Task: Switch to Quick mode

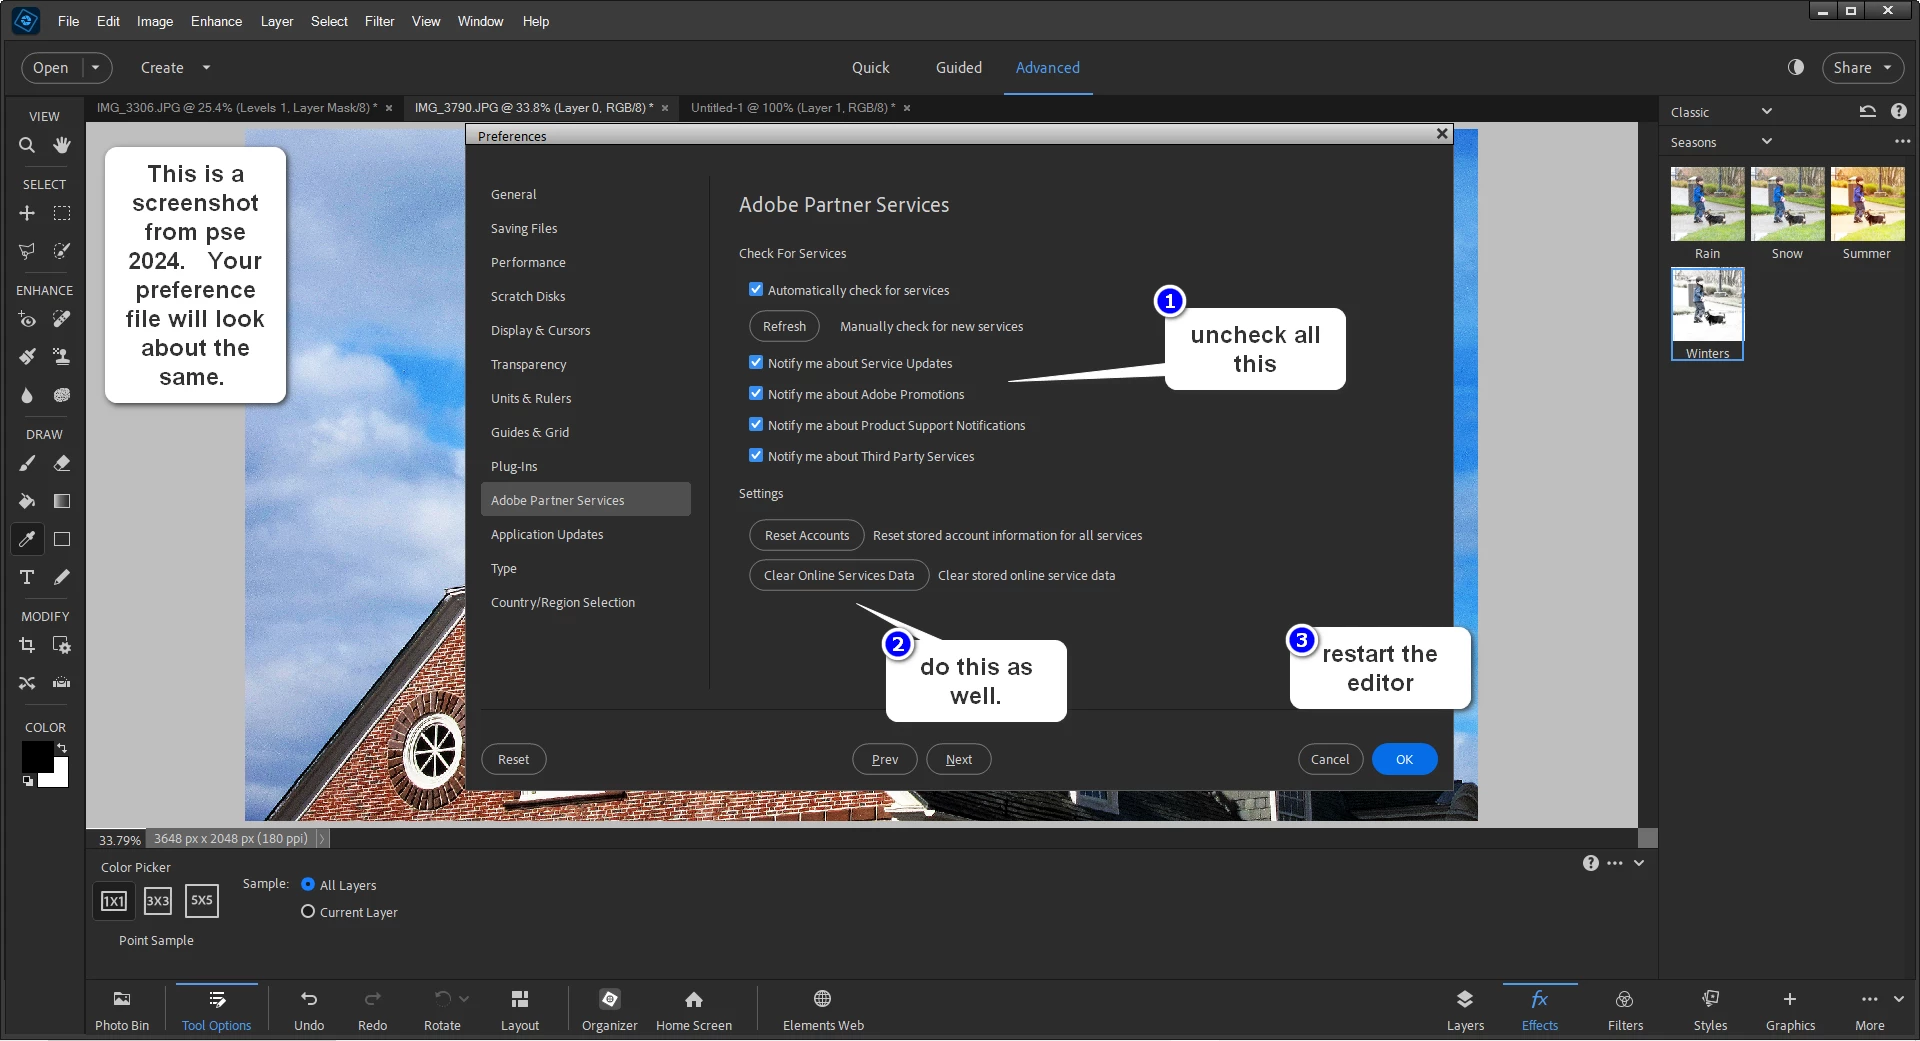Action: (870, 68)
